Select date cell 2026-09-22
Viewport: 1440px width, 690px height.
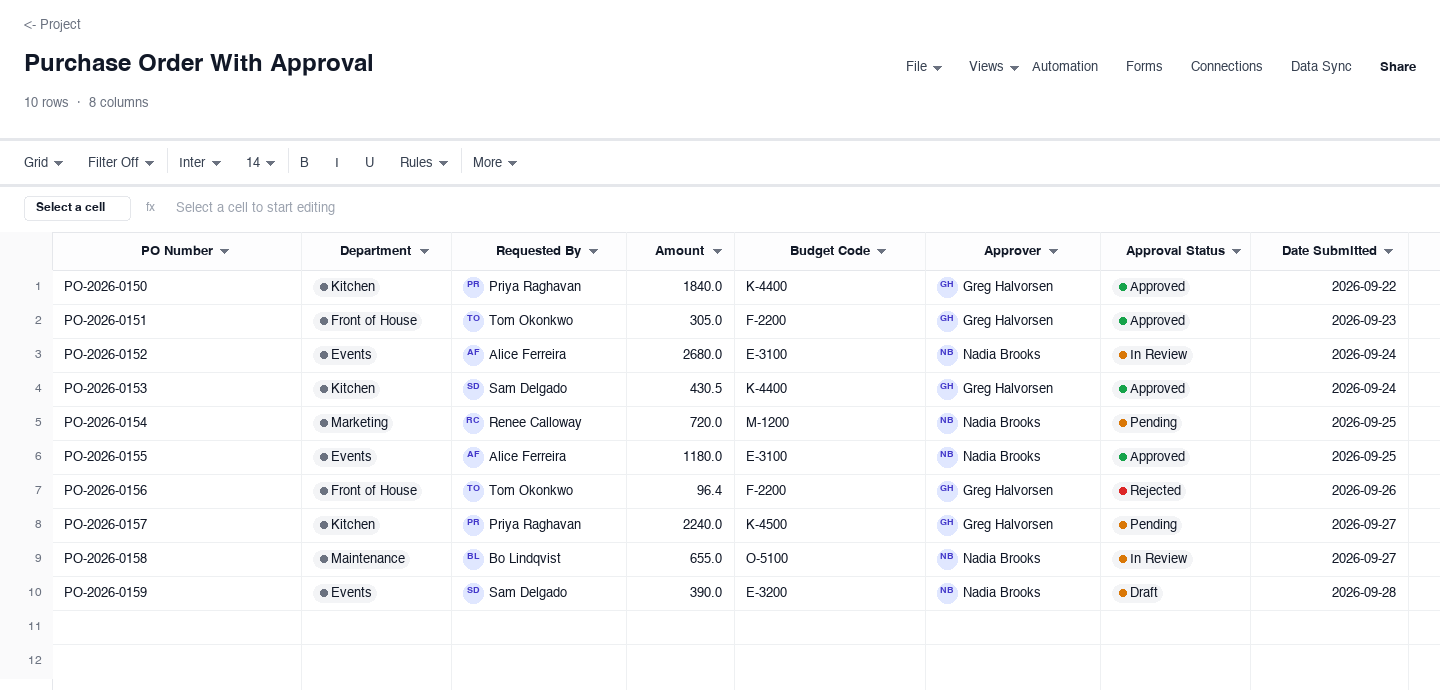click(x=1329, y=286)
